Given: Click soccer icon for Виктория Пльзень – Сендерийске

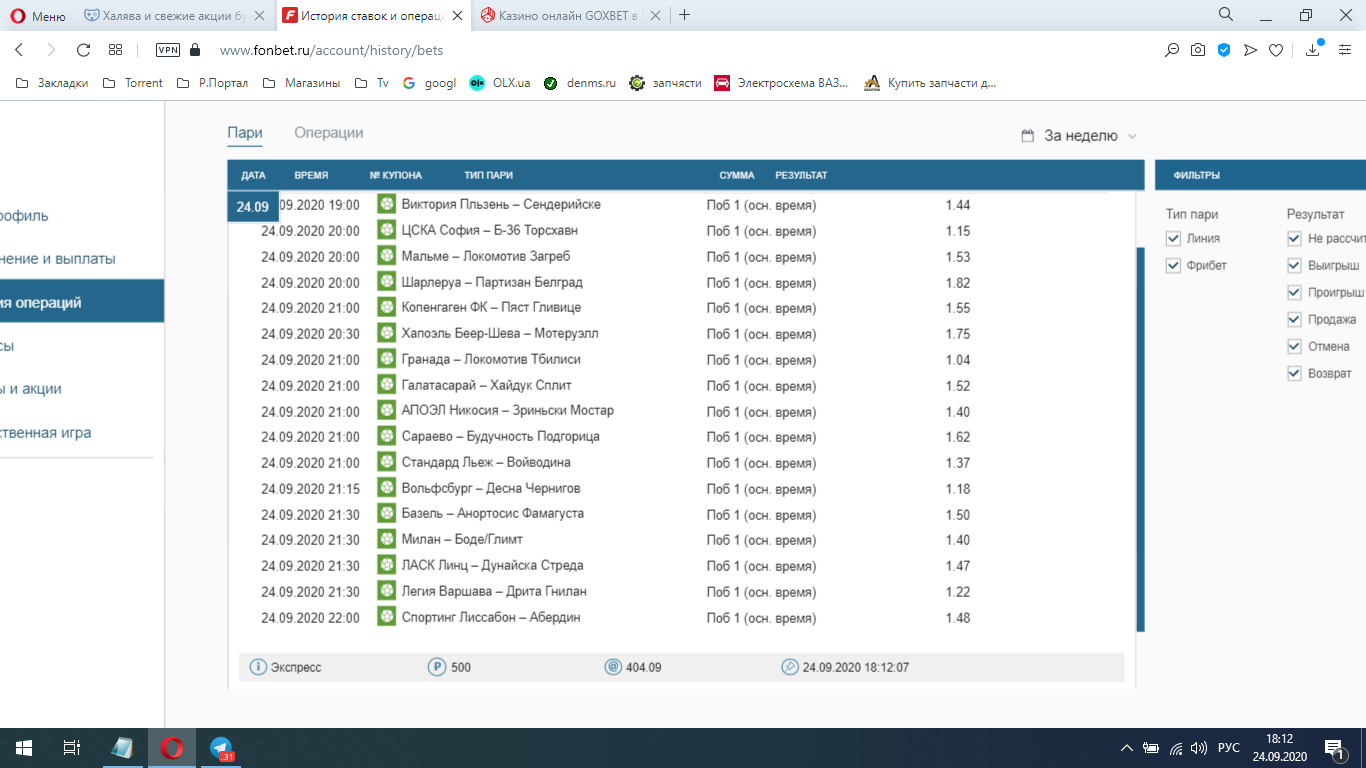Looking at the screenshot, I should click(x=387, y=204).
